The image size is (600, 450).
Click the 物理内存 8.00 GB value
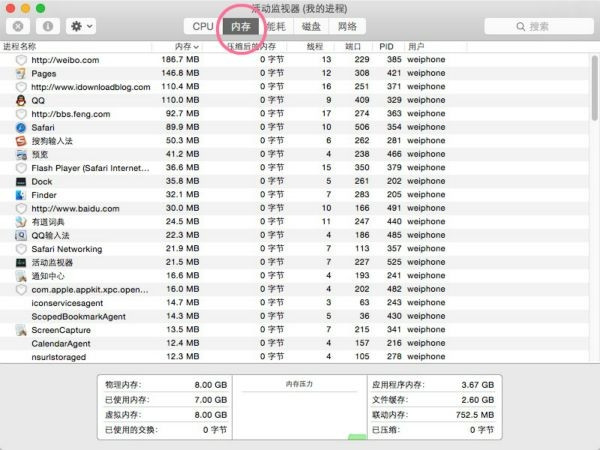tap(210, 385)
